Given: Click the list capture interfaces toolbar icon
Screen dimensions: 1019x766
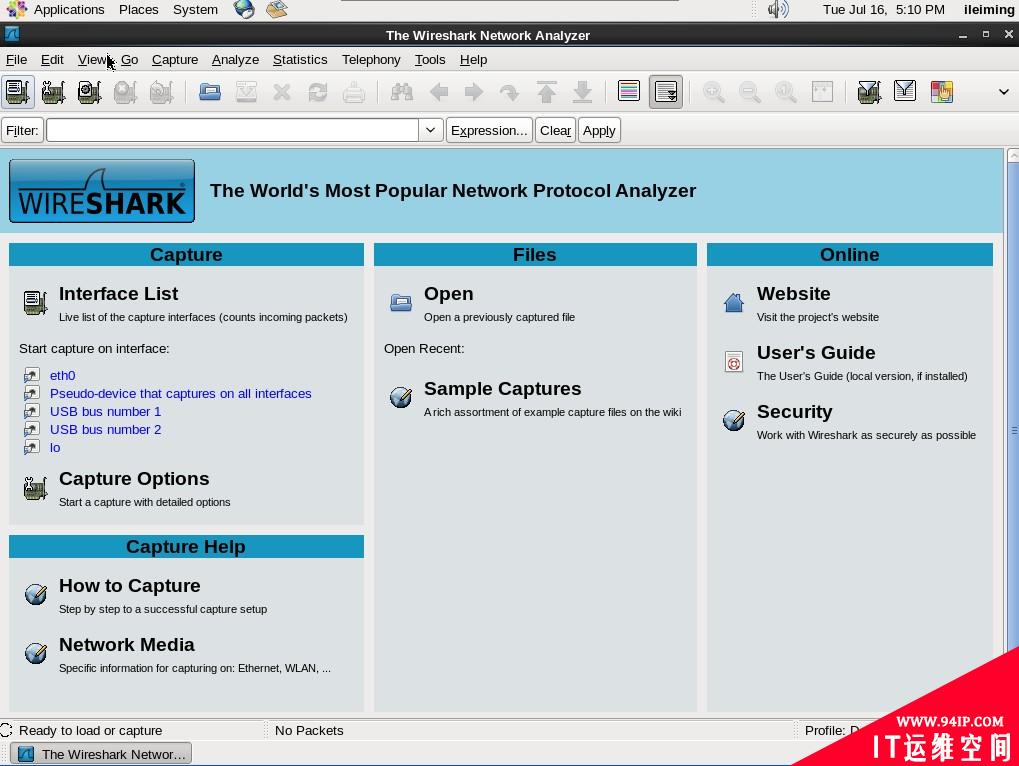Looking at the screenshot, I should tap(18, 92).
